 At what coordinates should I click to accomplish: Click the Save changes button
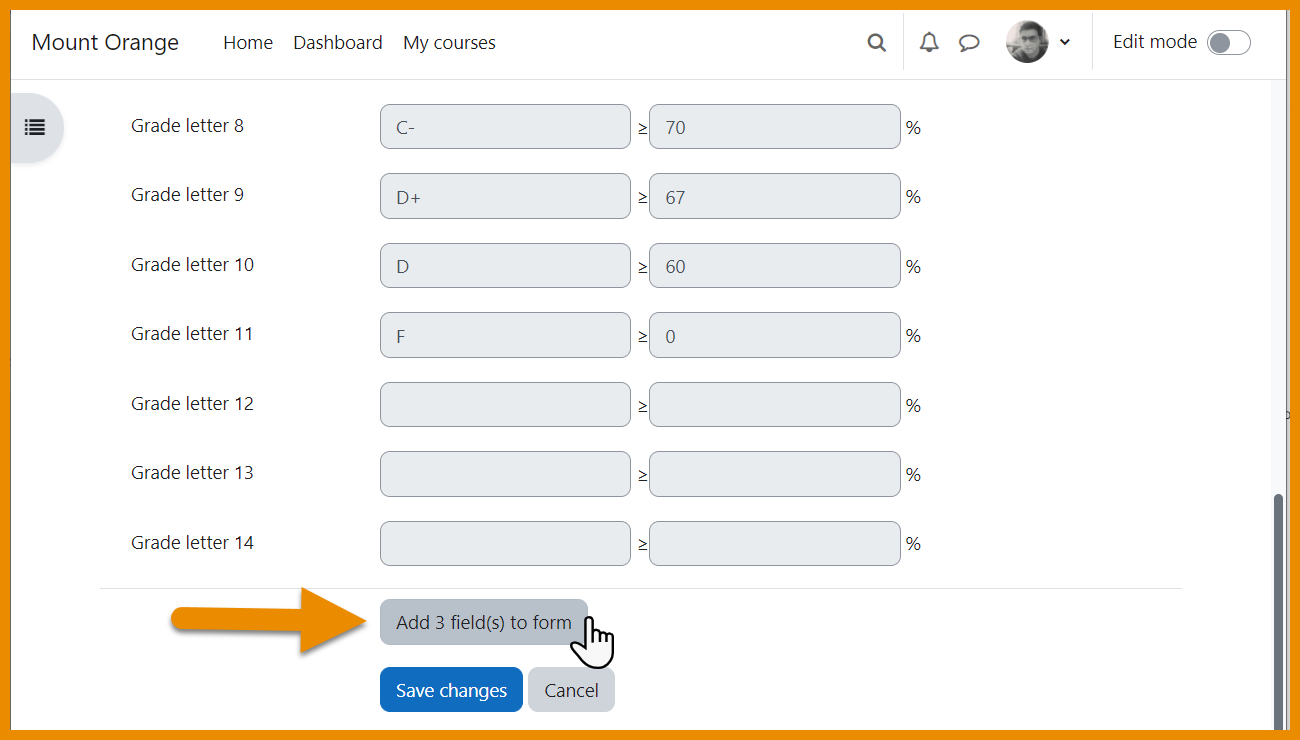[451, 690]
